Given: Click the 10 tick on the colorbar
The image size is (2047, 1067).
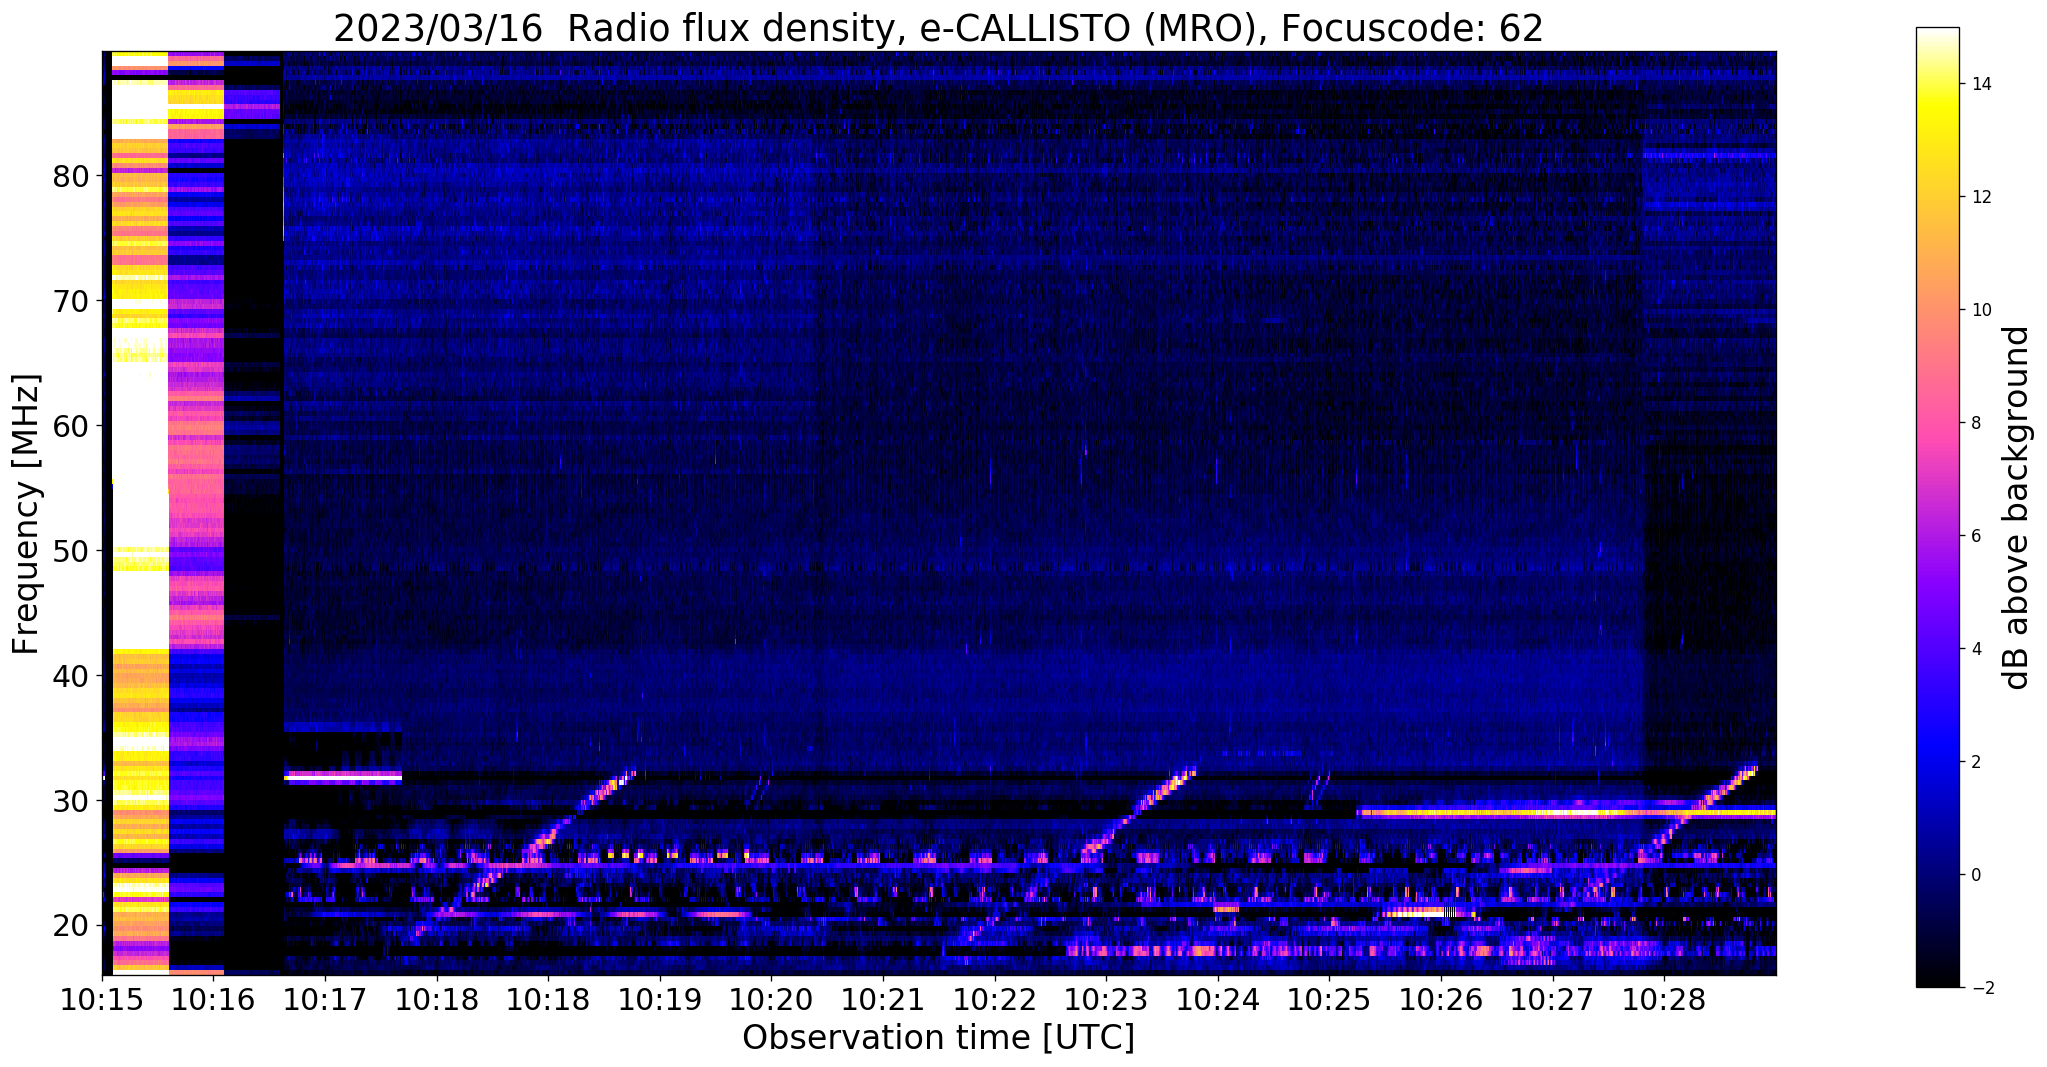Looking at the screenshot, I should click(1980, 310).
